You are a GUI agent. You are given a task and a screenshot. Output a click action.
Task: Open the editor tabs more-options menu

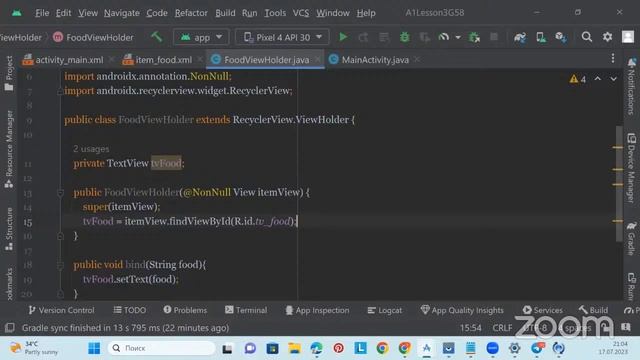point(613,58)
